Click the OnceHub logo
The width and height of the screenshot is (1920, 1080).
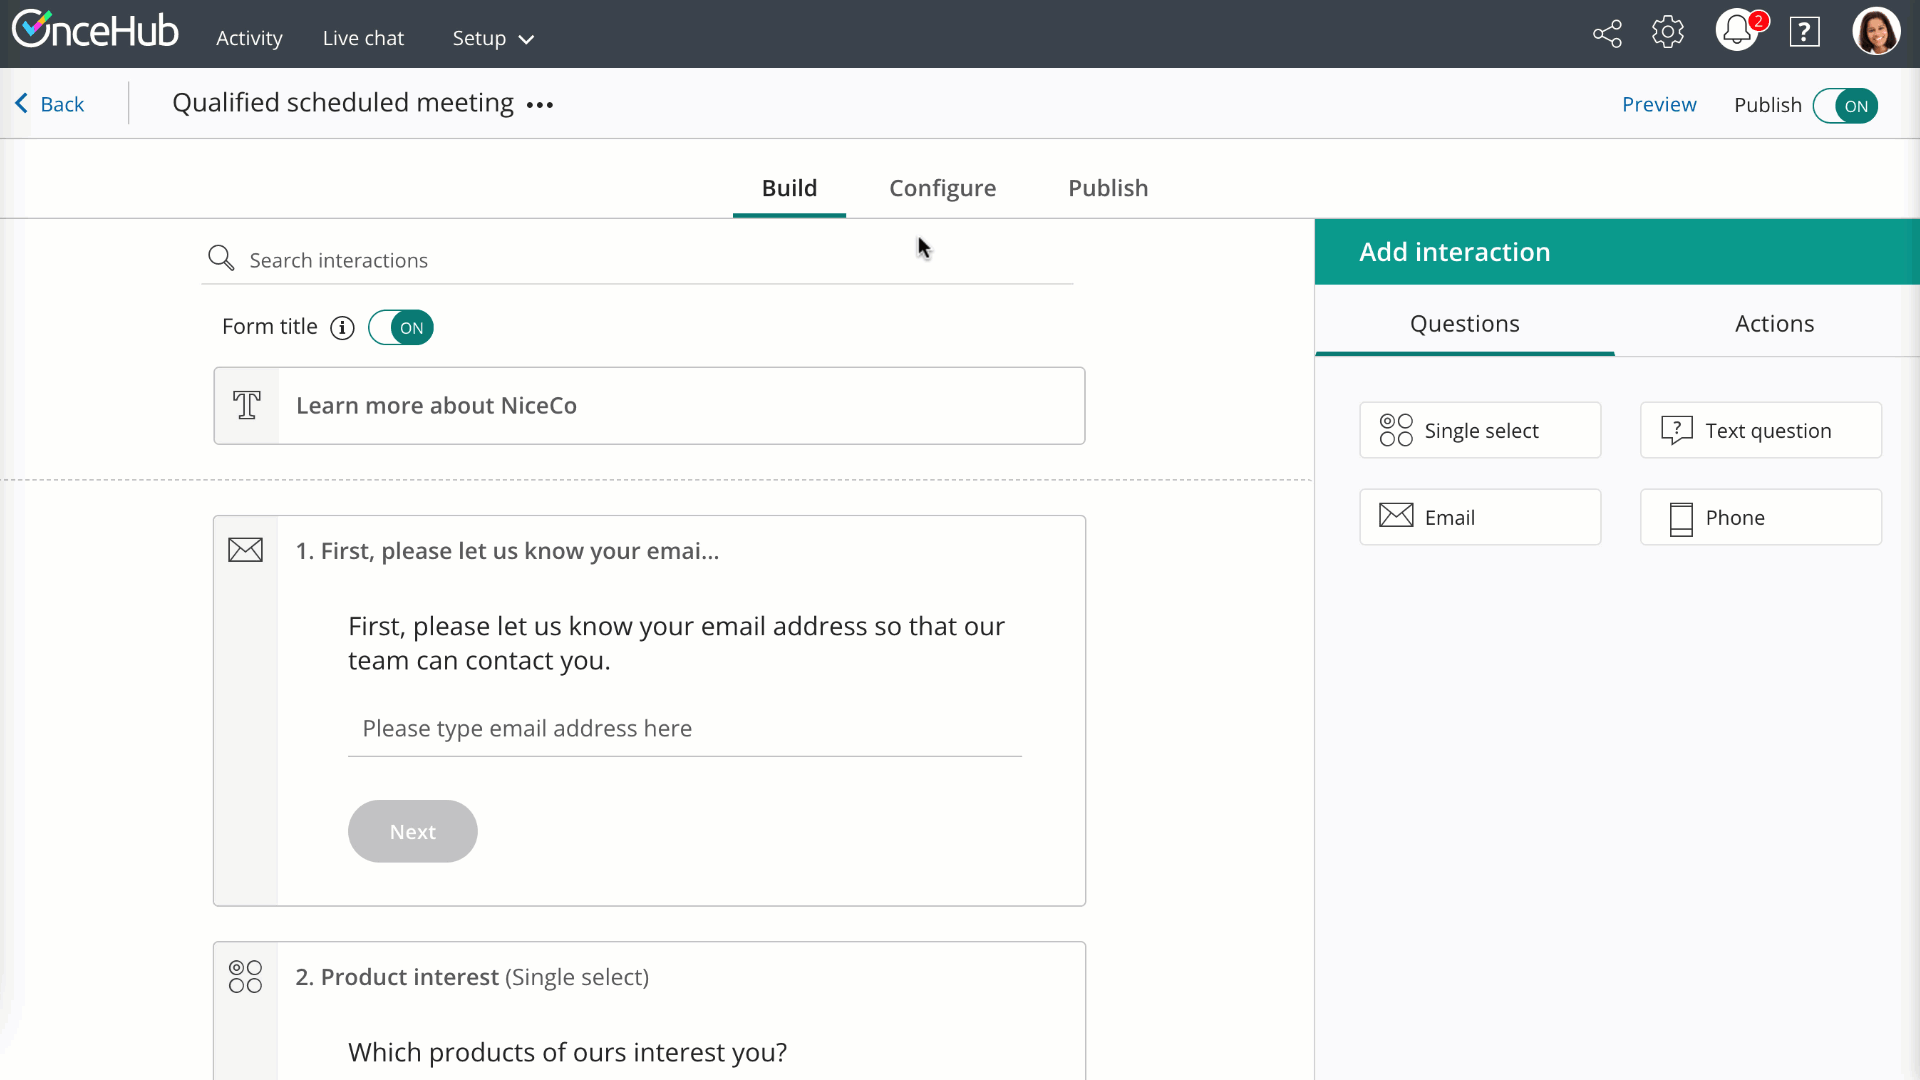(x=95, y=31)
